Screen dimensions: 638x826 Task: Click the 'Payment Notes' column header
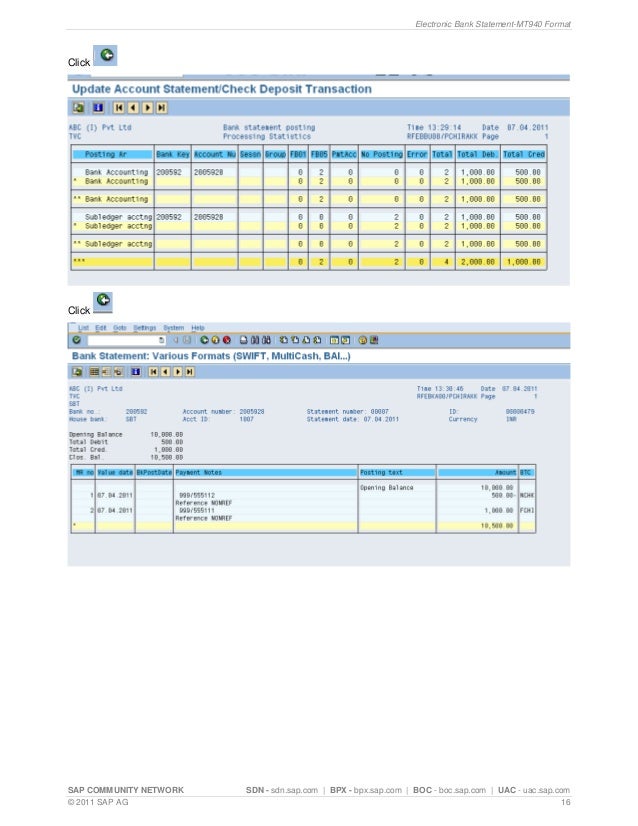[x=266, y=473]
